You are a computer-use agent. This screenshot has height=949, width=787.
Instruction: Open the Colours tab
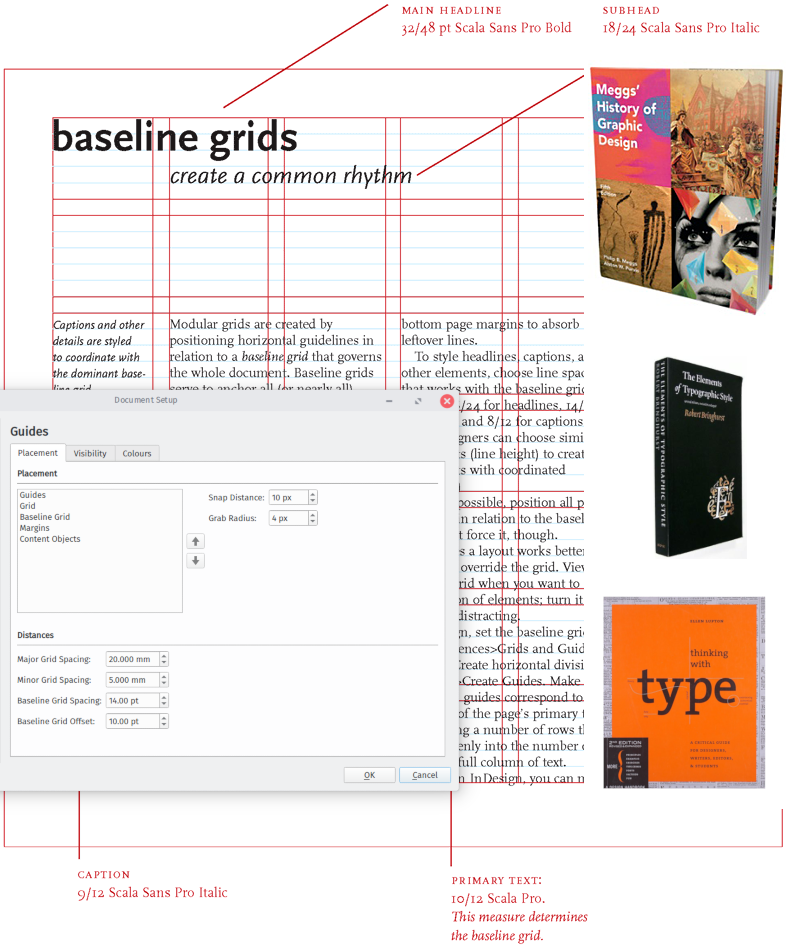tap(137, 453)
